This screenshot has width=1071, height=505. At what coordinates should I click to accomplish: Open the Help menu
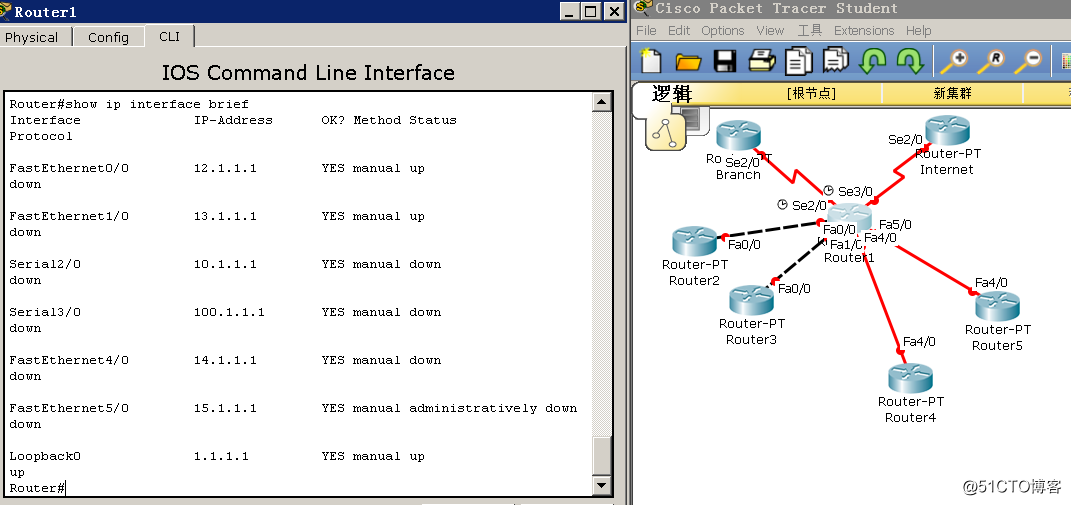click(919, 31)
